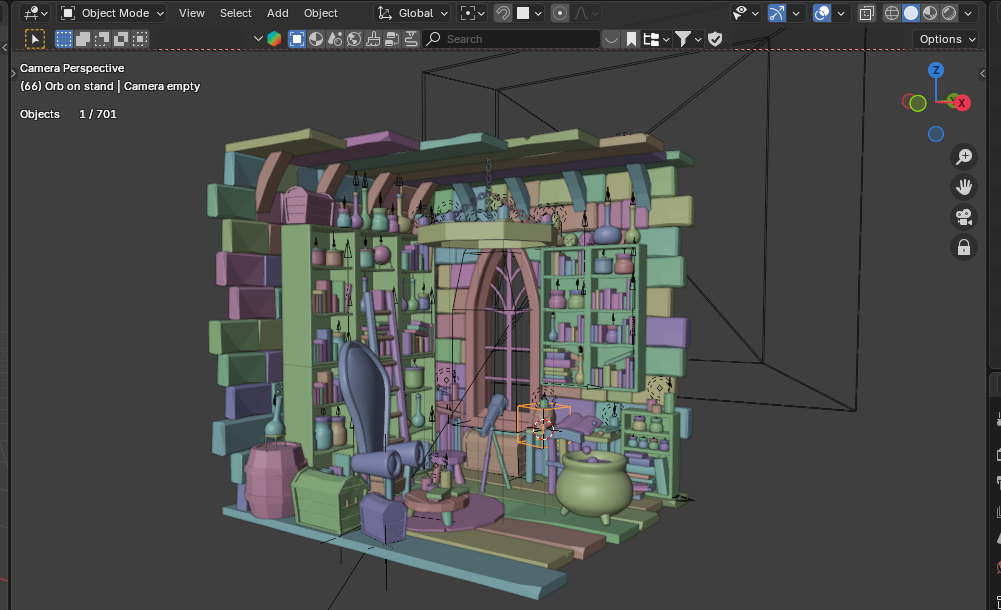Toggle camera view with the camera icon

coord(964,217)
